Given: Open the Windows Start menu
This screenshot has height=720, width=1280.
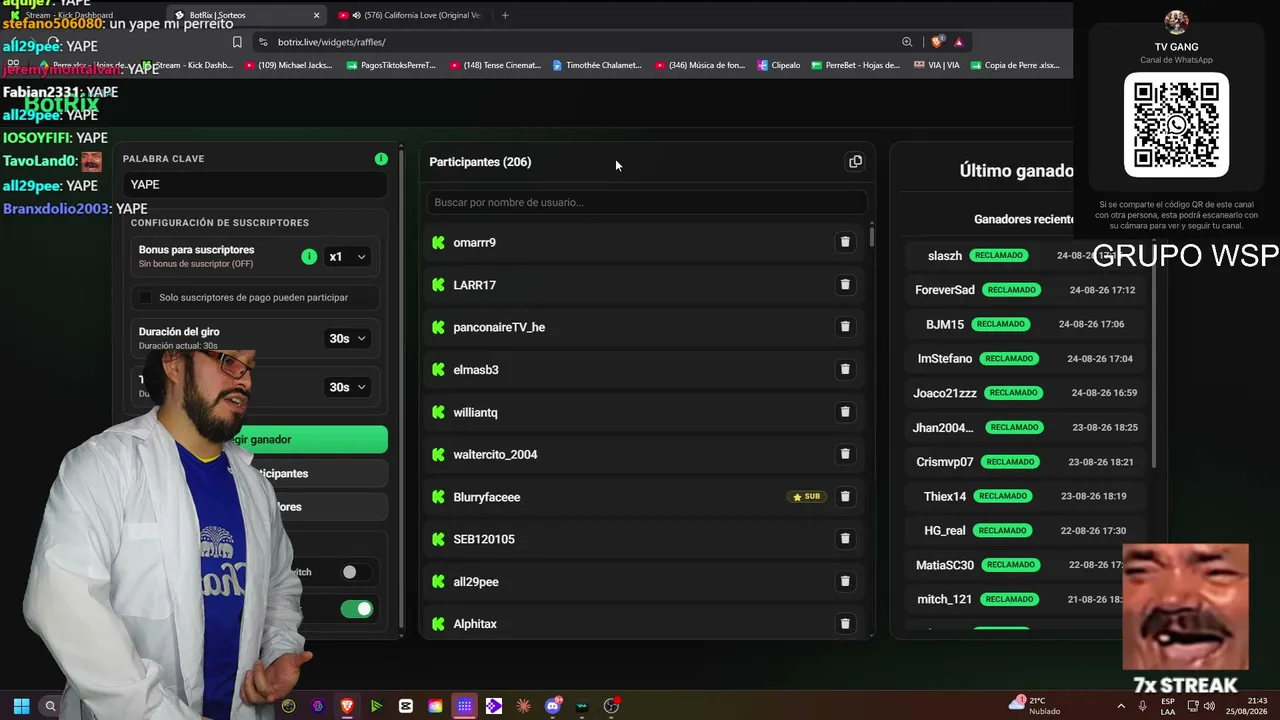Looking at the screenshot, I should pos(21,706).
